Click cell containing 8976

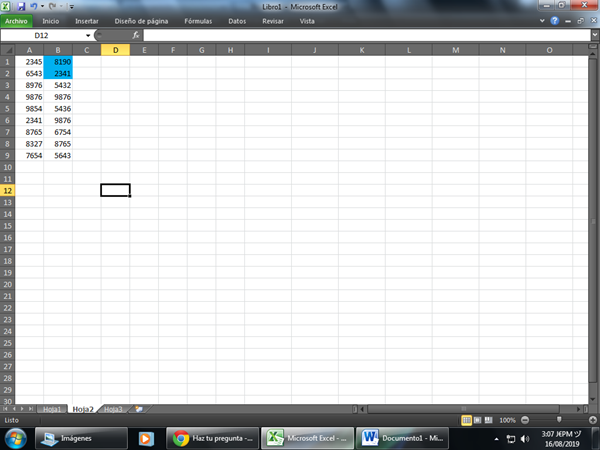coord(29,85)
